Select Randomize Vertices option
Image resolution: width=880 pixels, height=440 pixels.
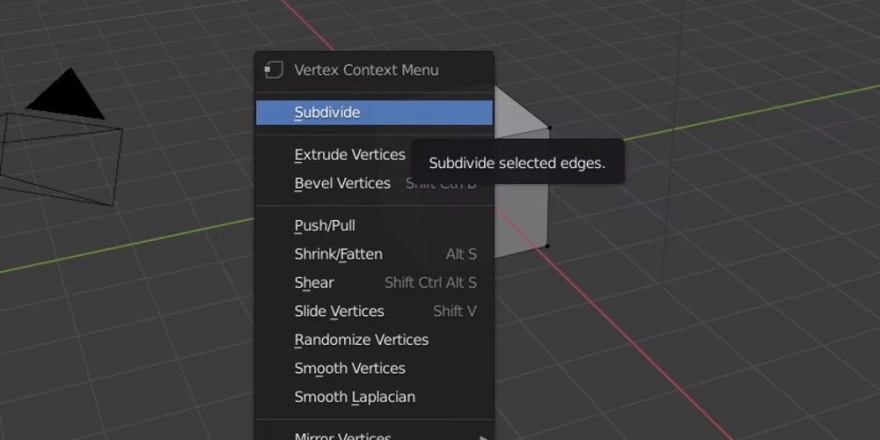click(374, 340)
